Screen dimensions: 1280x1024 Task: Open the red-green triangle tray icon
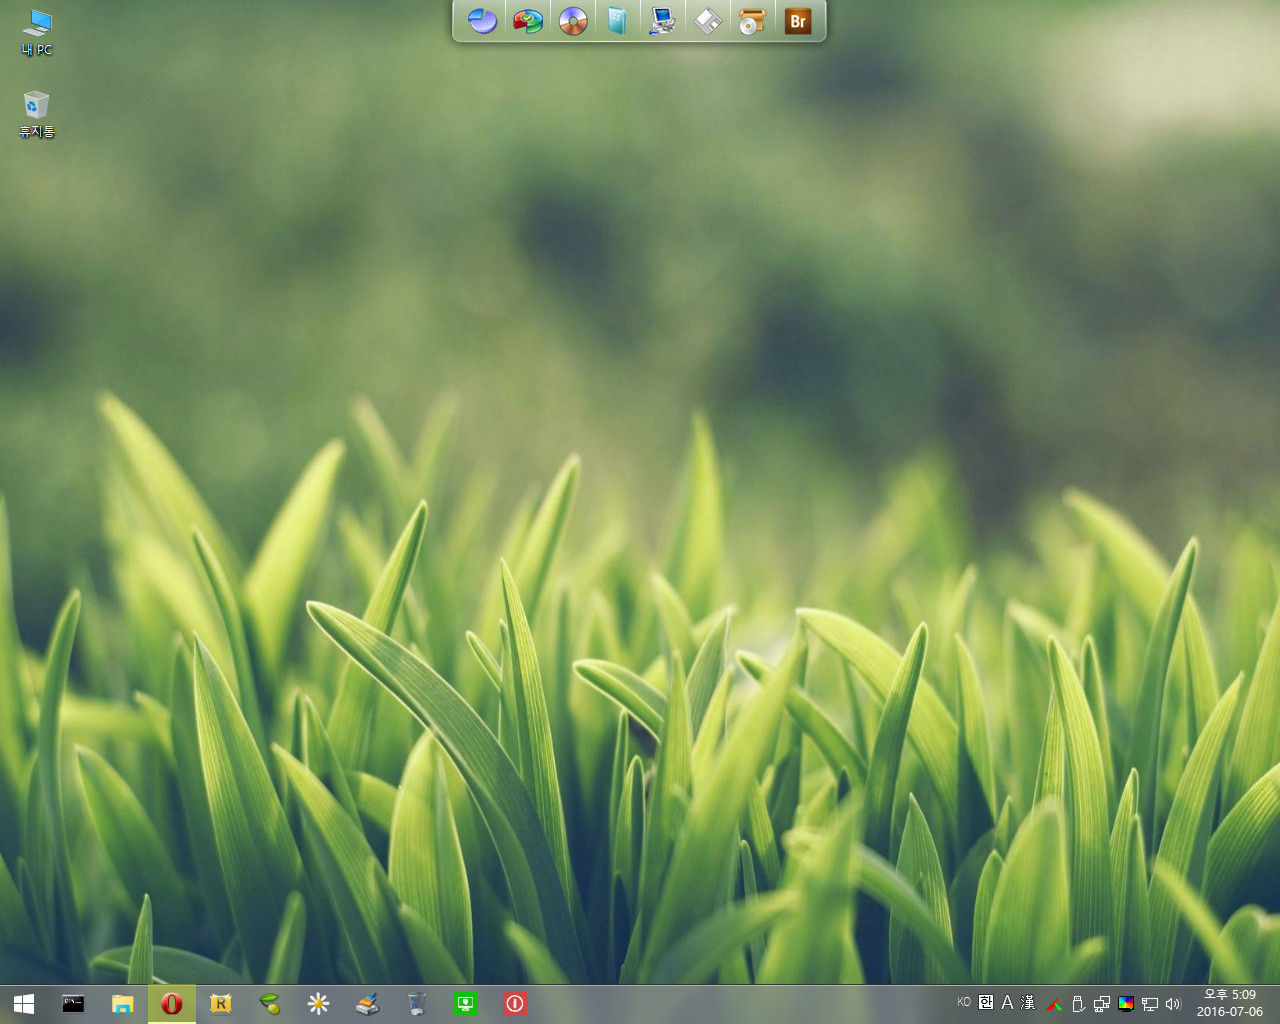click(1054, 1004)
